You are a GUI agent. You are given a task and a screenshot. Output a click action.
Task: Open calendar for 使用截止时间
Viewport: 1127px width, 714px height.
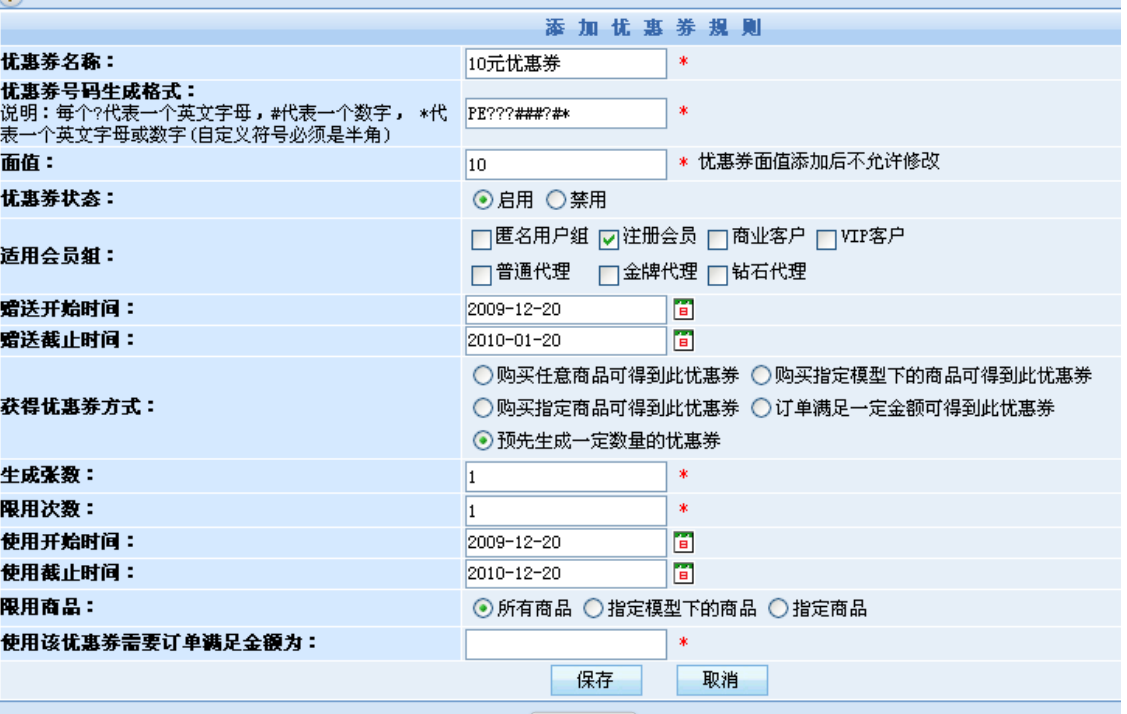pyautogui.click(x=684, y=573)
